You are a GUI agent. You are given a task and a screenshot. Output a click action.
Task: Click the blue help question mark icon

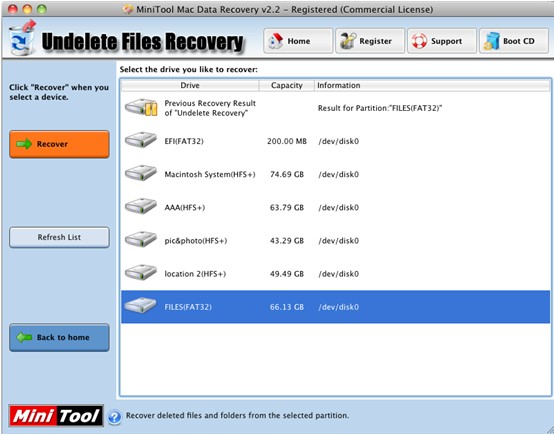pos(114,417)
